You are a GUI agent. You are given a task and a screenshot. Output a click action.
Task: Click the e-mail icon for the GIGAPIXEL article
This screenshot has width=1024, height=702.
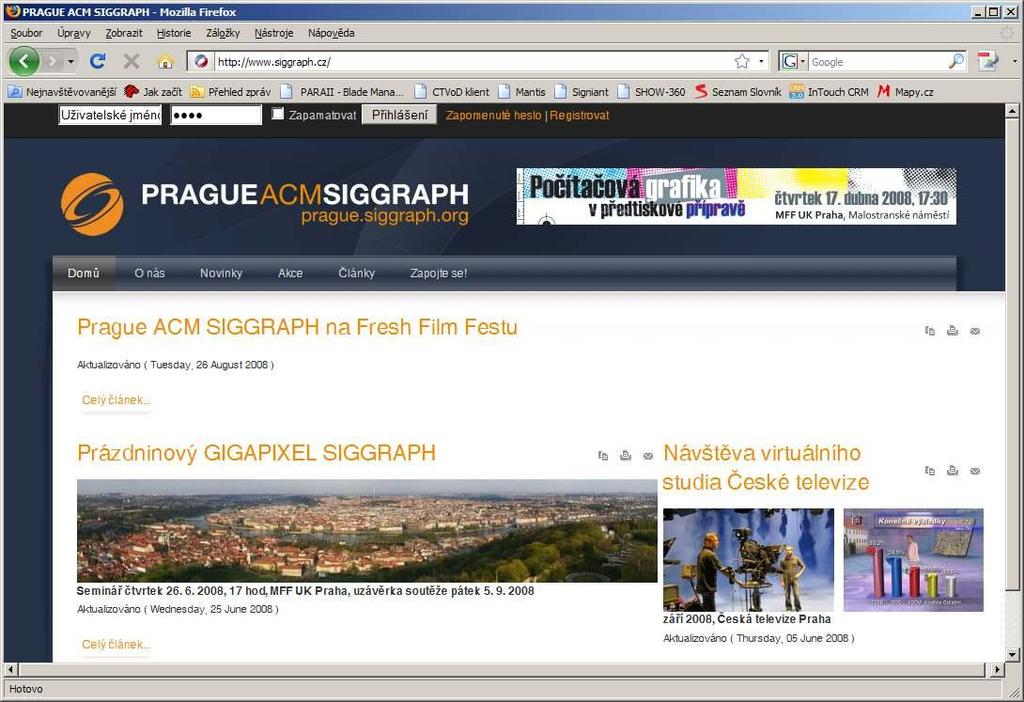pyautogui.click(x=648, y=456)
